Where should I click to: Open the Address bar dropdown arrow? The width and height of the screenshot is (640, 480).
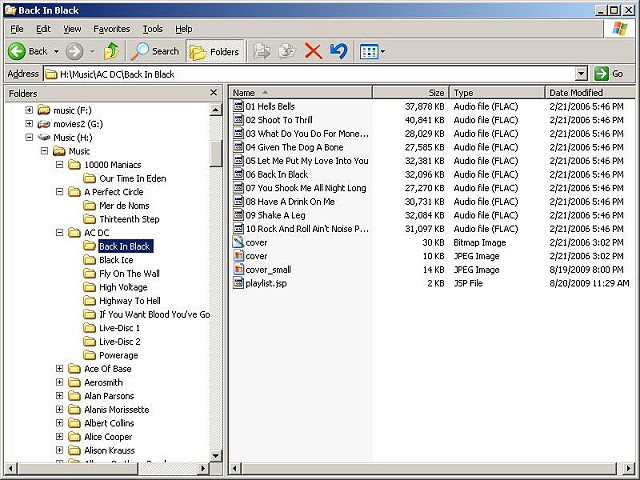581,74
